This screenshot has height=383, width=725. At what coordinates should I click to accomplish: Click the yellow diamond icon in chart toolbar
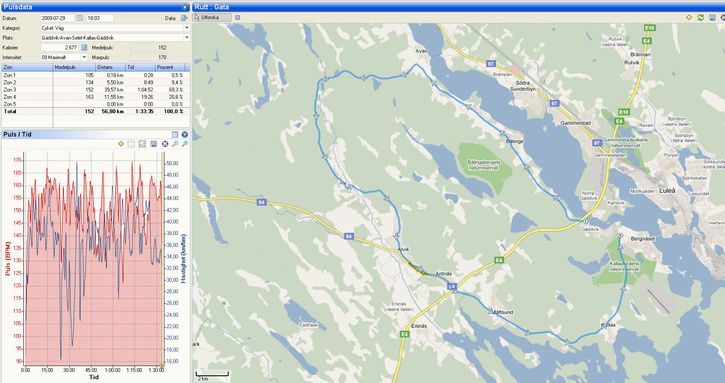[121, 144]
